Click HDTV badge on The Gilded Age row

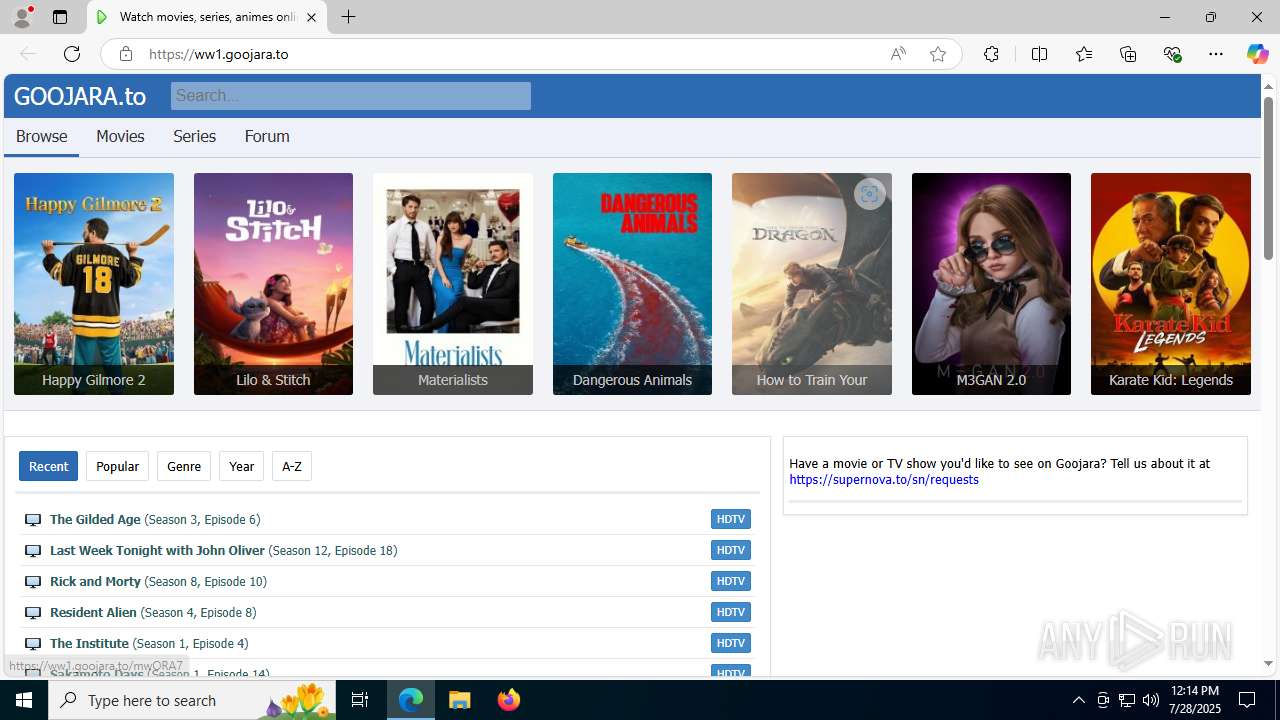(731, 519)
